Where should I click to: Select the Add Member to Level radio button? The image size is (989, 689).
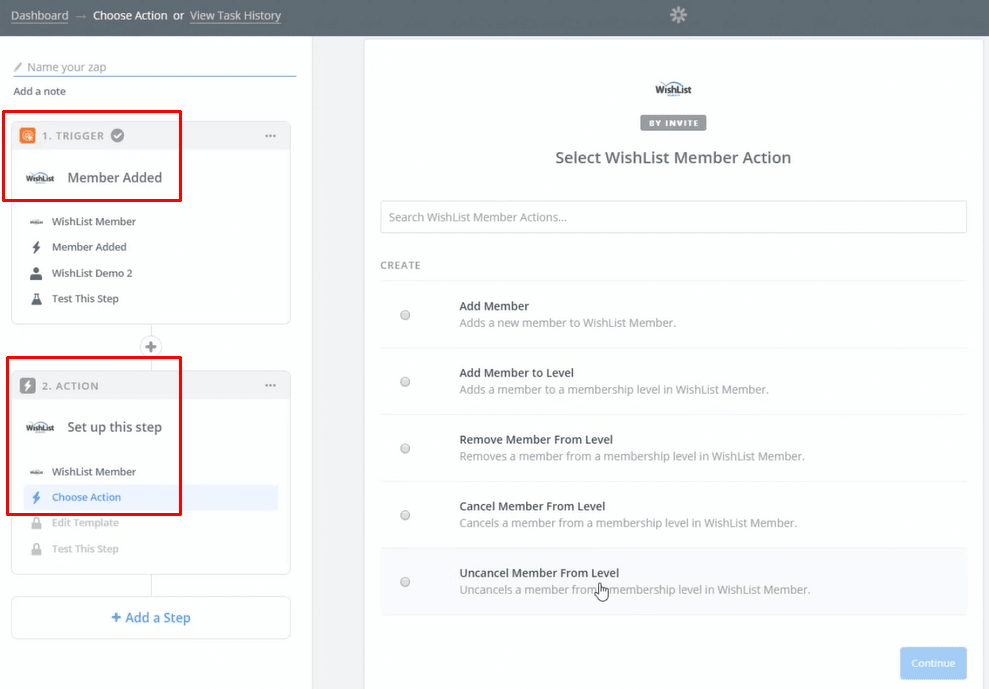point(405,382)
